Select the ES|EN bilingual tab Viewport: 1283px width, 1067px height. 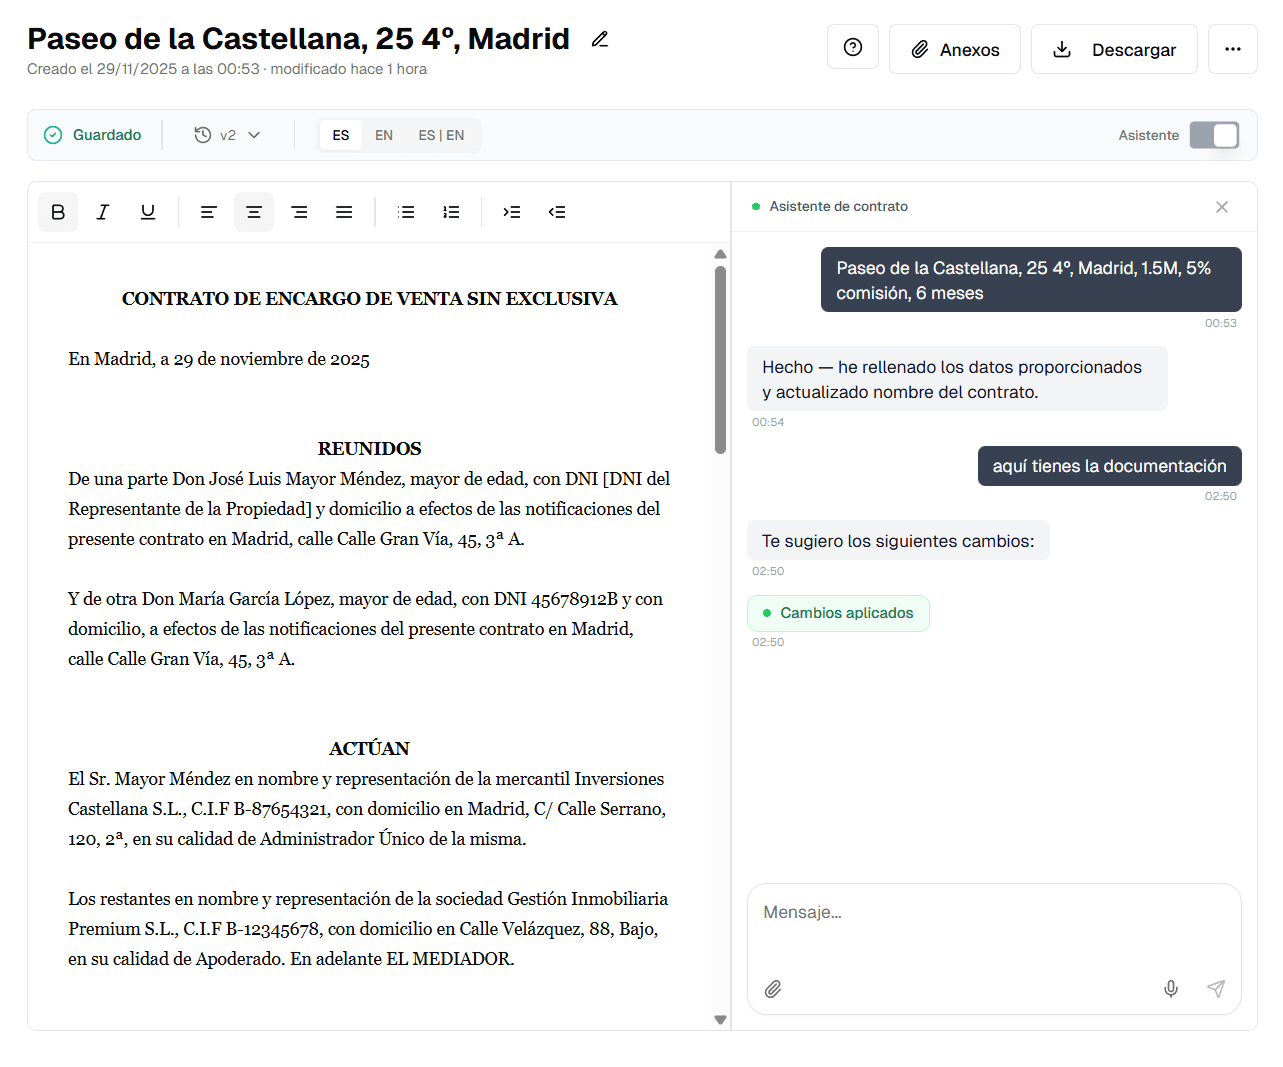441,134
